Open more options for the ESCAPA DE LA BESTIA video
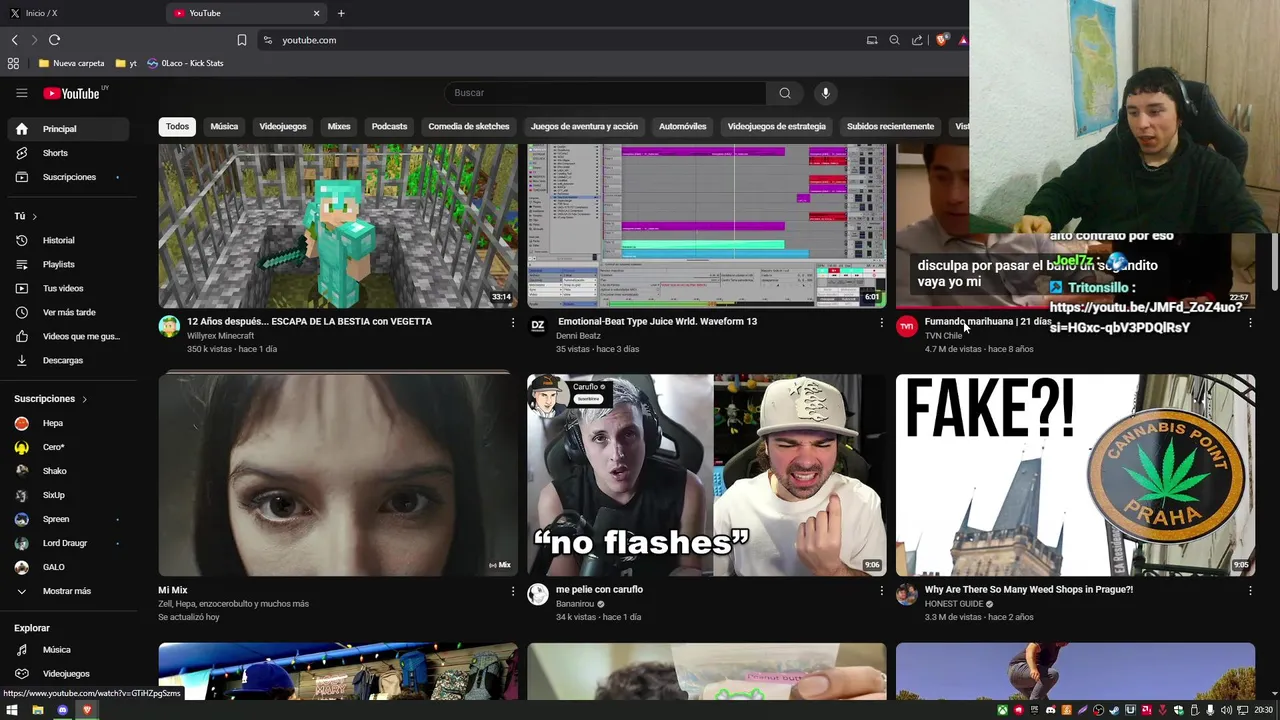 coord(513,323)
